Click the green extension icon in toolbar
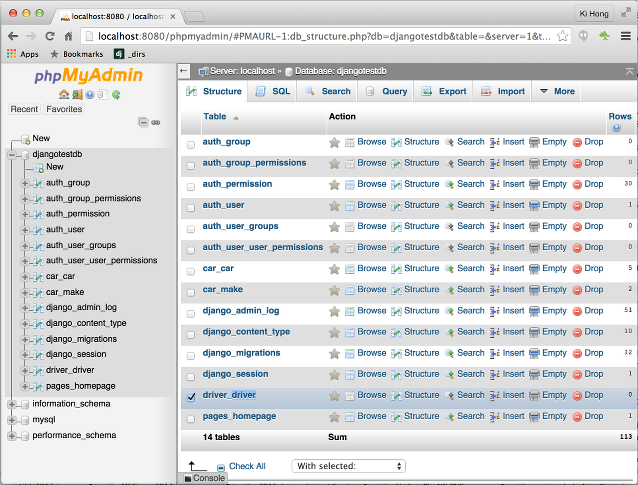638x485 pixels. click(x=604, y=36)
